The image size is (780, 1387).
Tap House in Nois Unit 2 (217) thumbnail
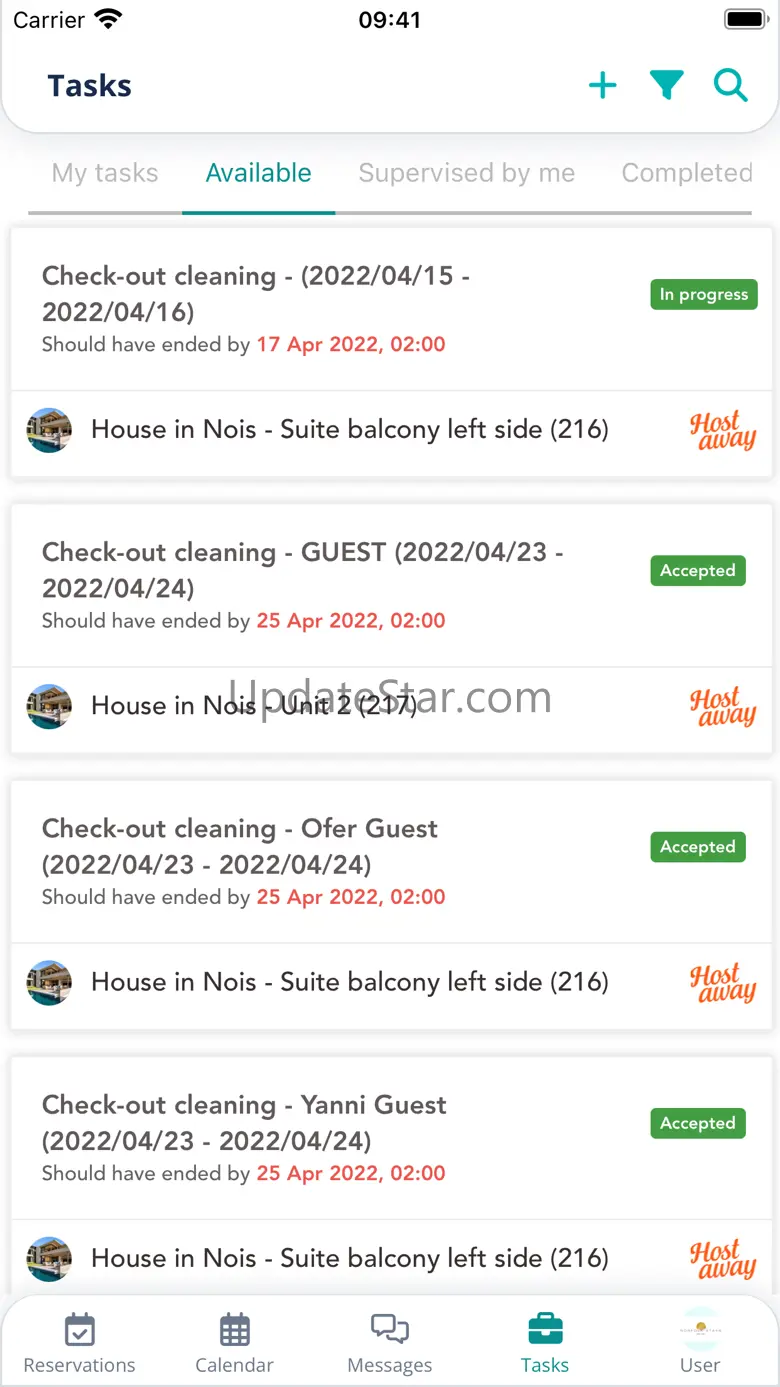point(49,706)
